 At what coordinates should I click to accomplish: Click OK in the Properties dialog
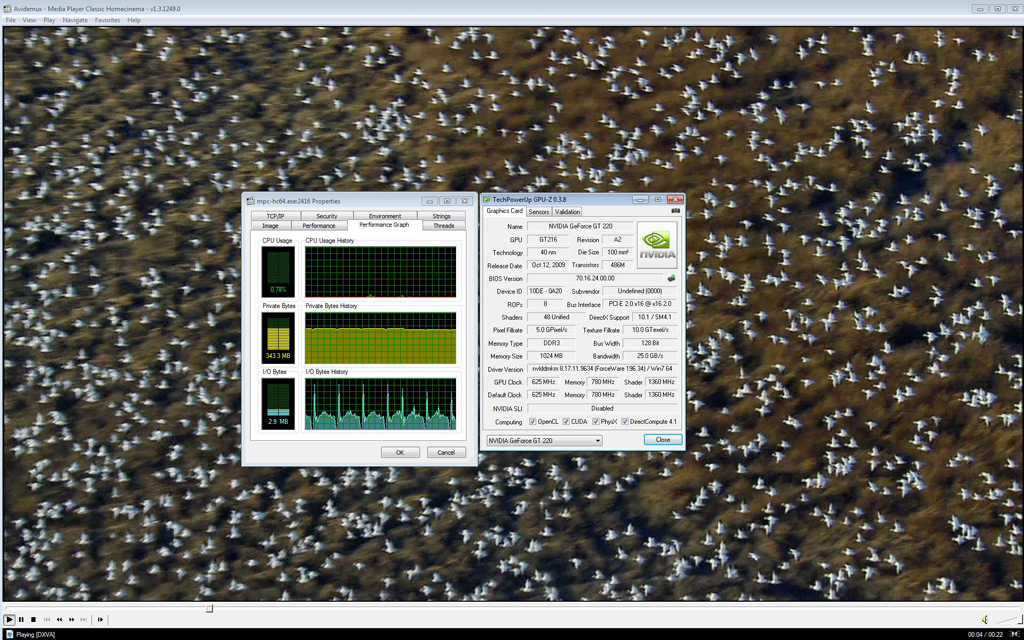tap(400, 452)
